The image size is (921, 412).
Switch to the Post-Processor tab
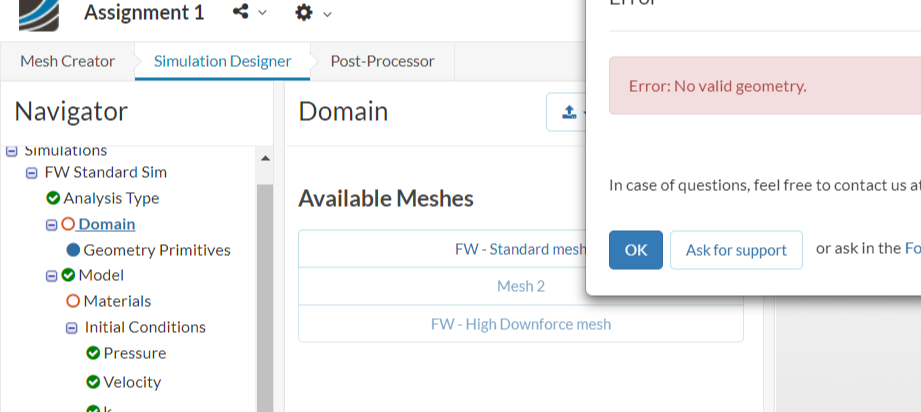tap(382, 61)
